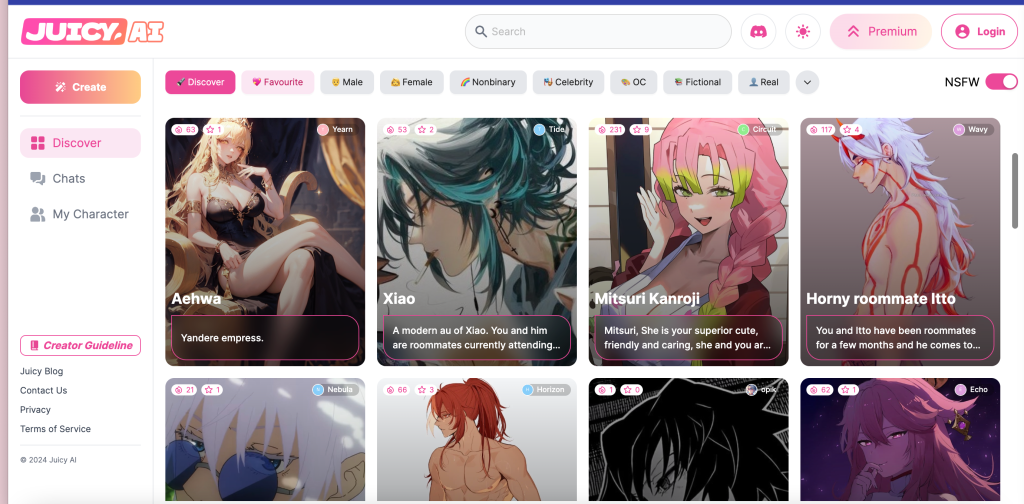Screen dimensions: 1024x504
Task: Expand more category filters with chevron
Action: pyautogui.click(x=807, y=82)
